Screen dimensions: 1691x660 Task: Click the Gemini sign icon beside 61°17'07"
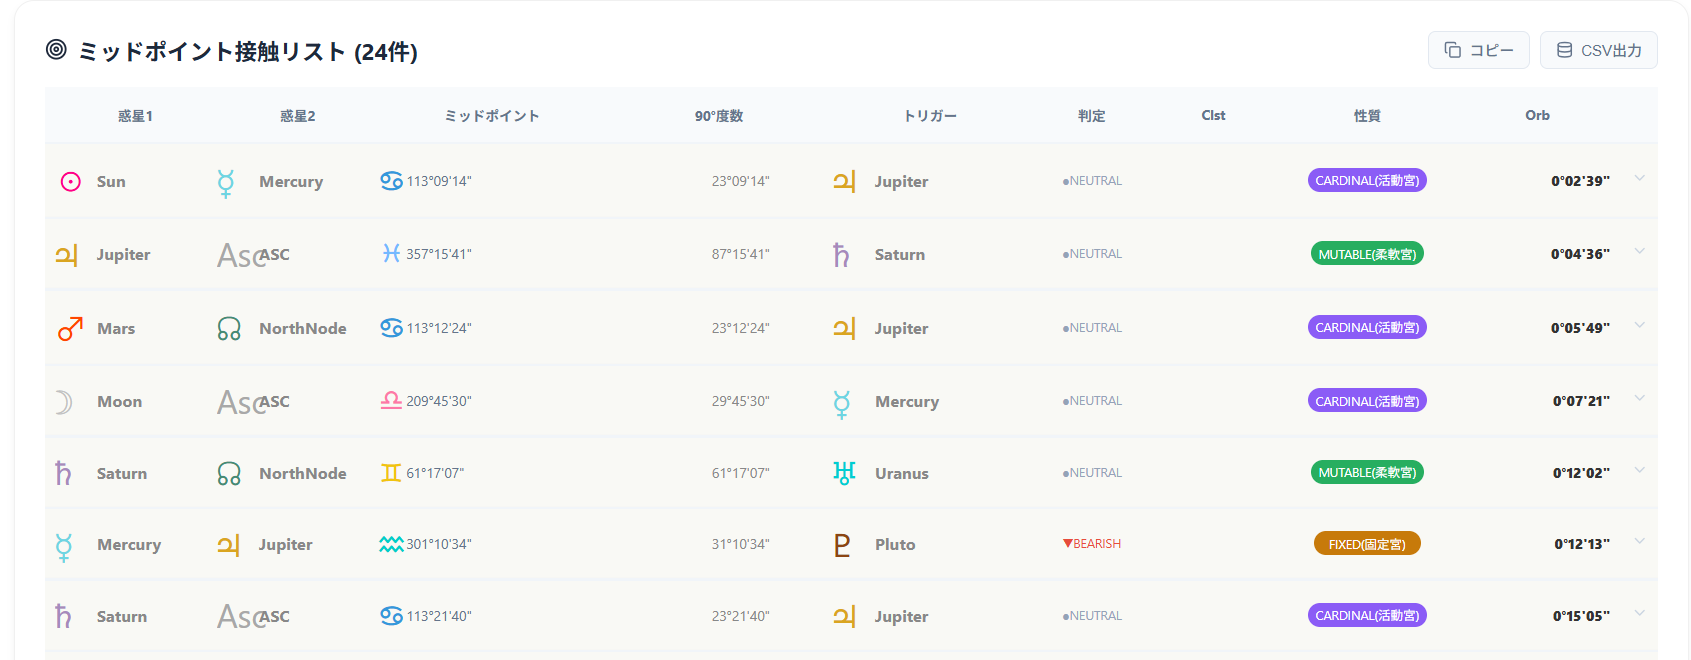[x=391, y=473]
